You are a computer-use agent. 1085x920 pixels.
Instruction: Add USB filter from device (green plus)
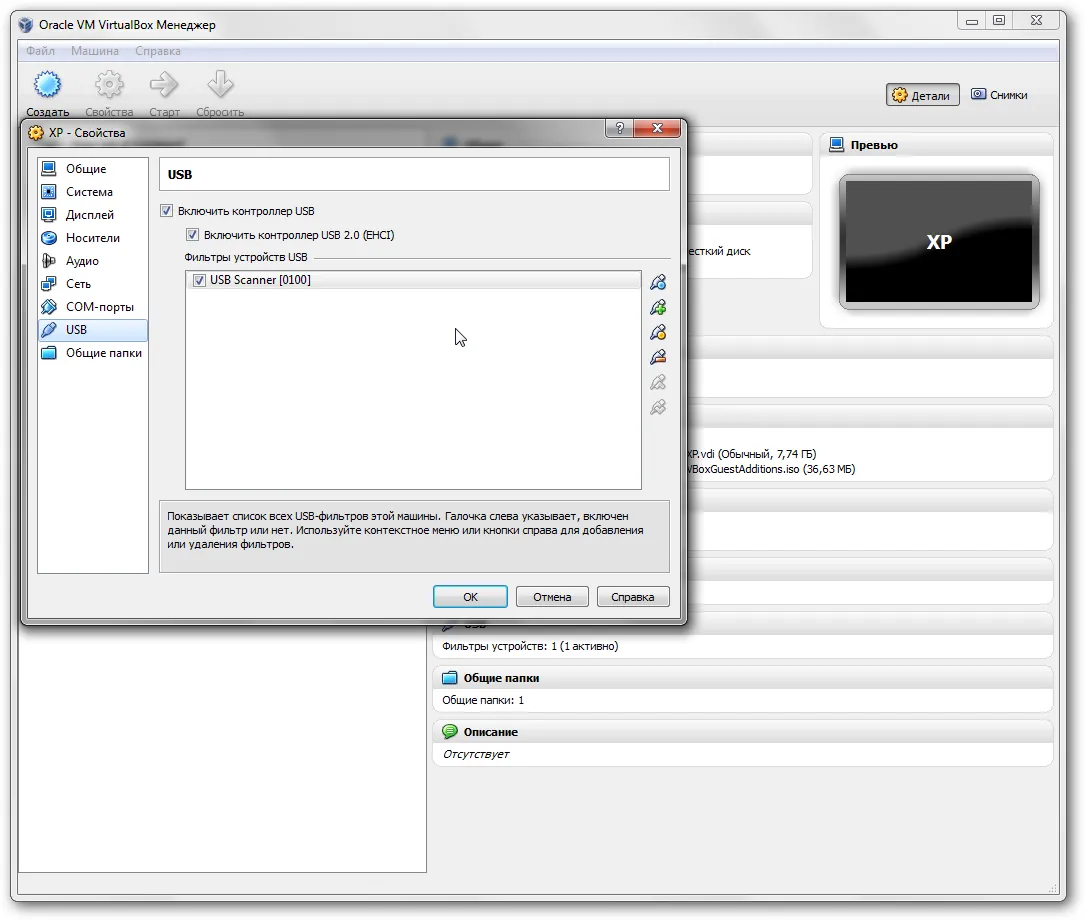coord(657,308)
